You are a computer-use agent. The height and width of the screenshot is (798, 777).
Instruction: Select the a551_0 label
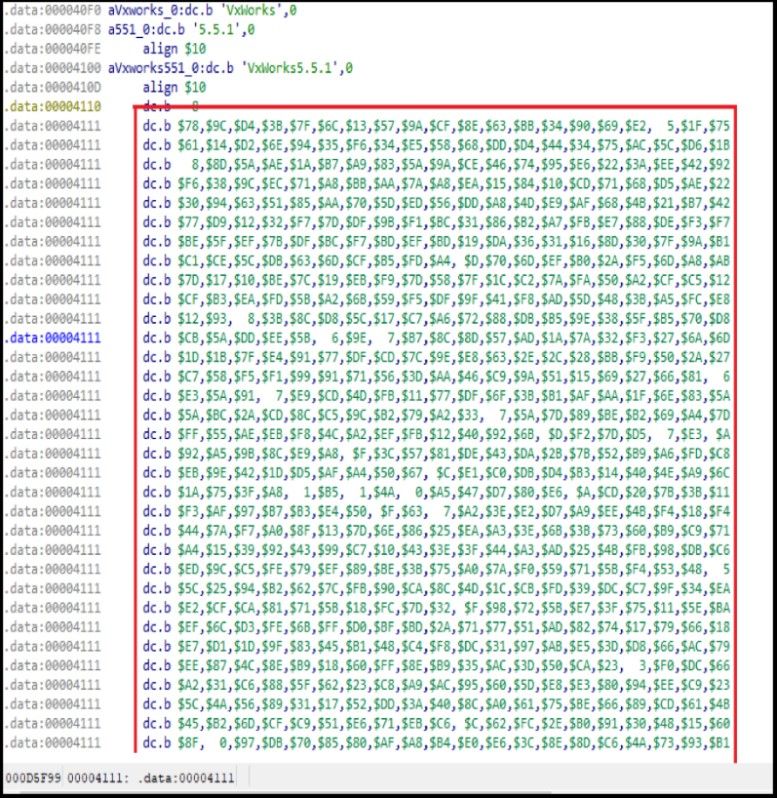[129, 30]
